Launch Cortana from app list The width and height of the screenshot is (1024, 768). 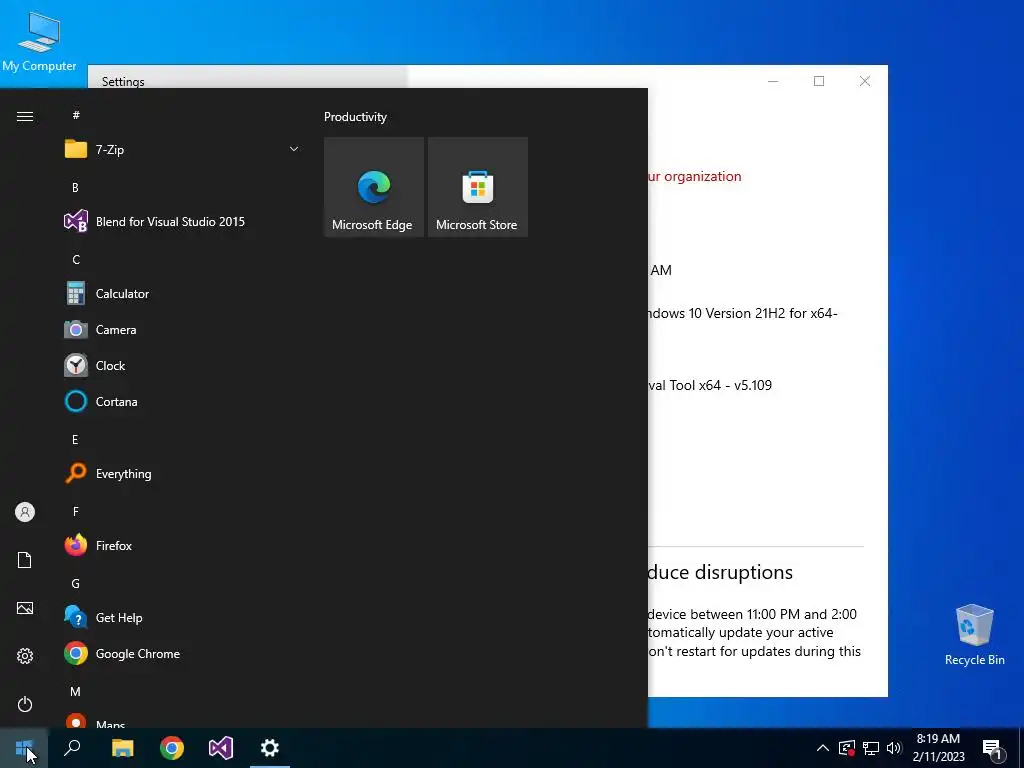182,402
